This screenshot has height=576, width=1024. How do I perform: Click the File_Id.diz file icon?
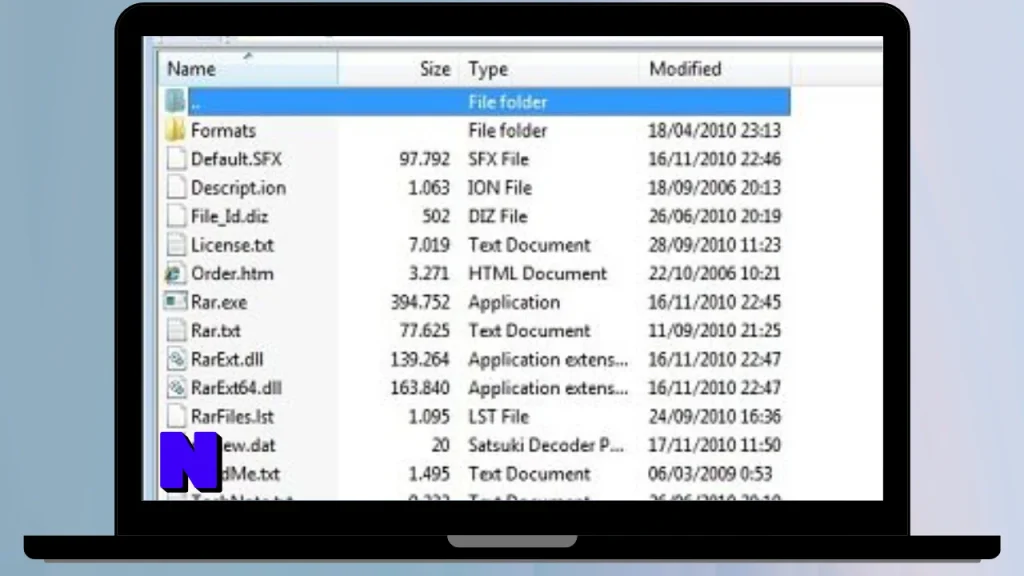pyautogui.click(x=176, y=216)
